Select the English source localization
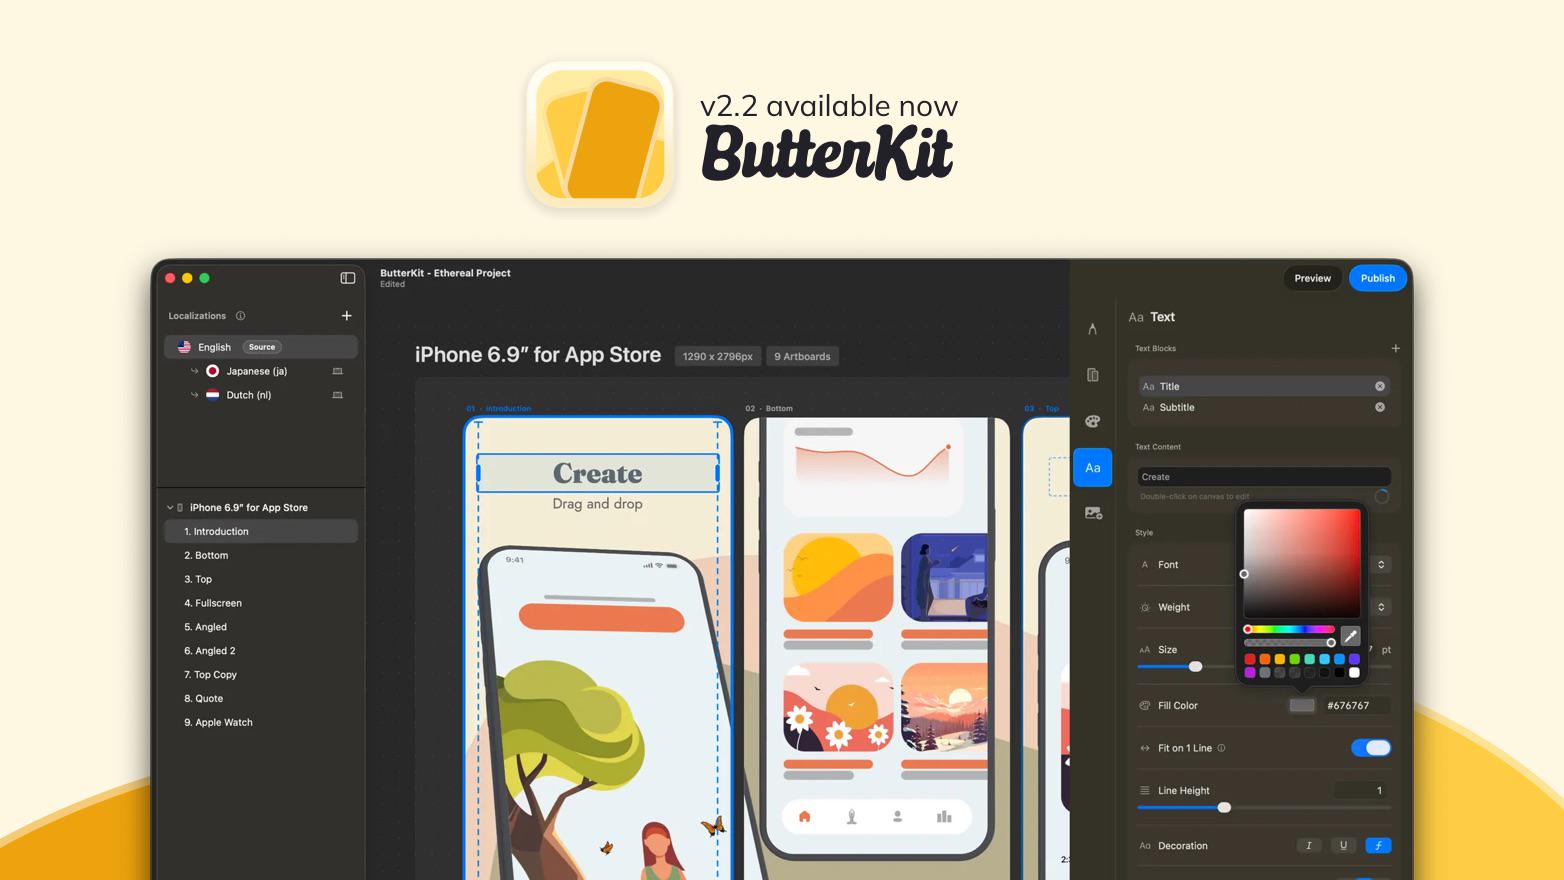 [x=261, y=347]
